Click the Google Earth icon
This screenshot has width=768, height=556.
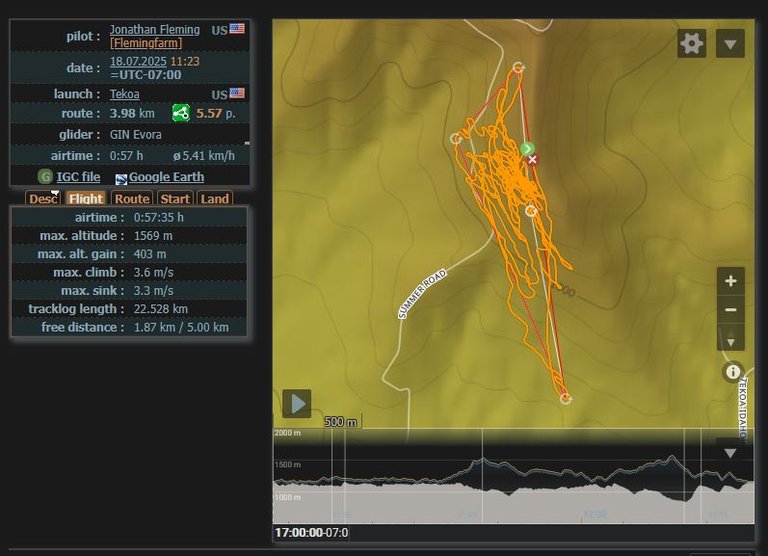point(121,179)
